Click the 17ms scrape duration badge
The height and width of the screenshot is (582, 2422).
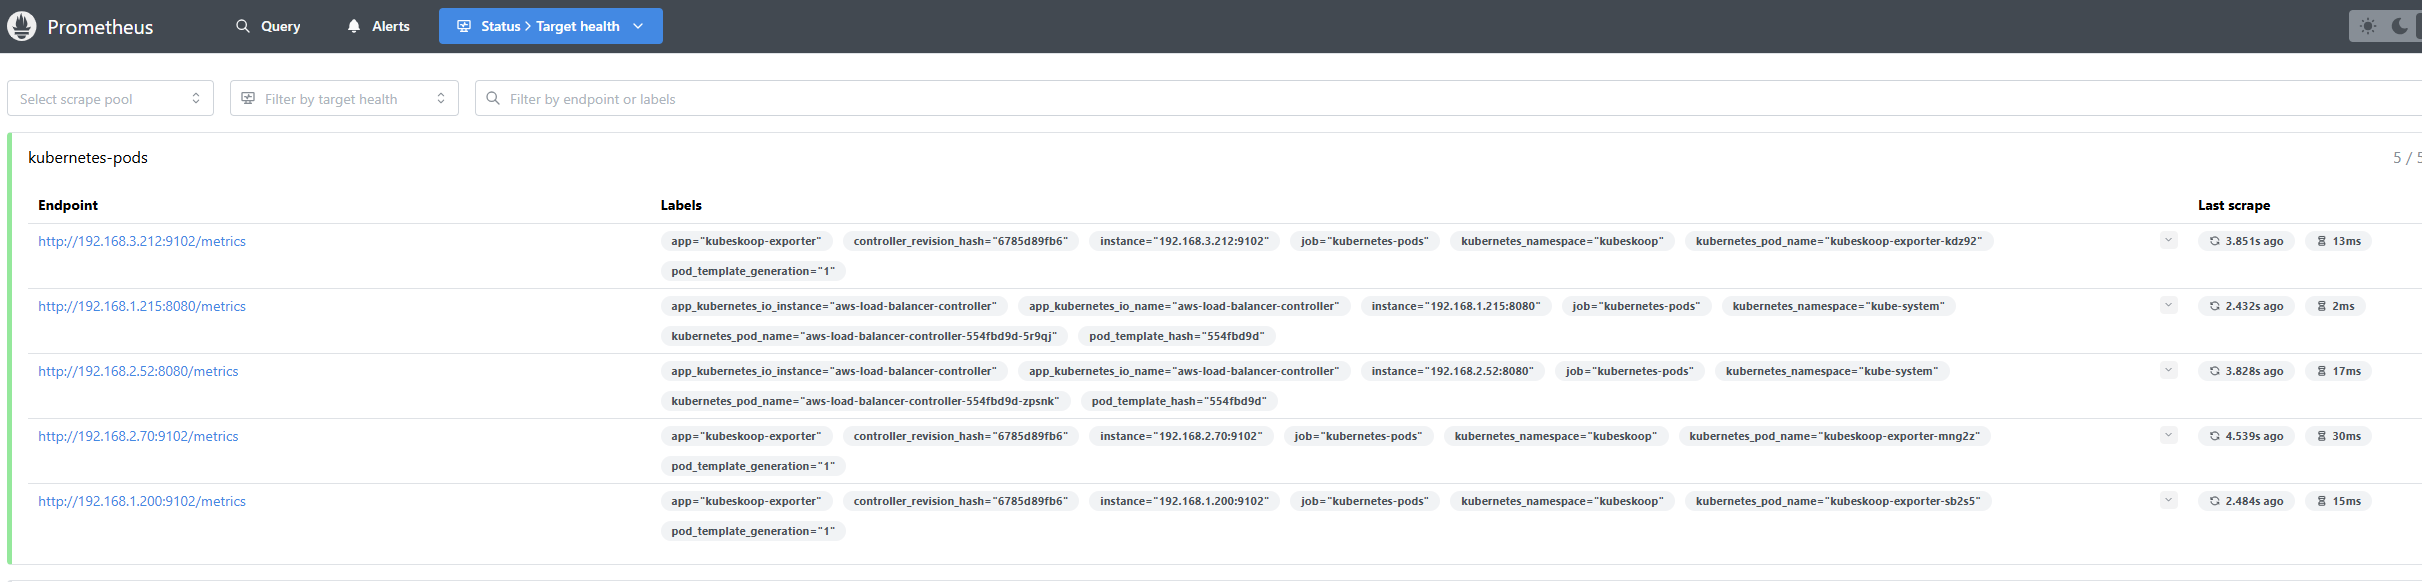[2338, 371]
